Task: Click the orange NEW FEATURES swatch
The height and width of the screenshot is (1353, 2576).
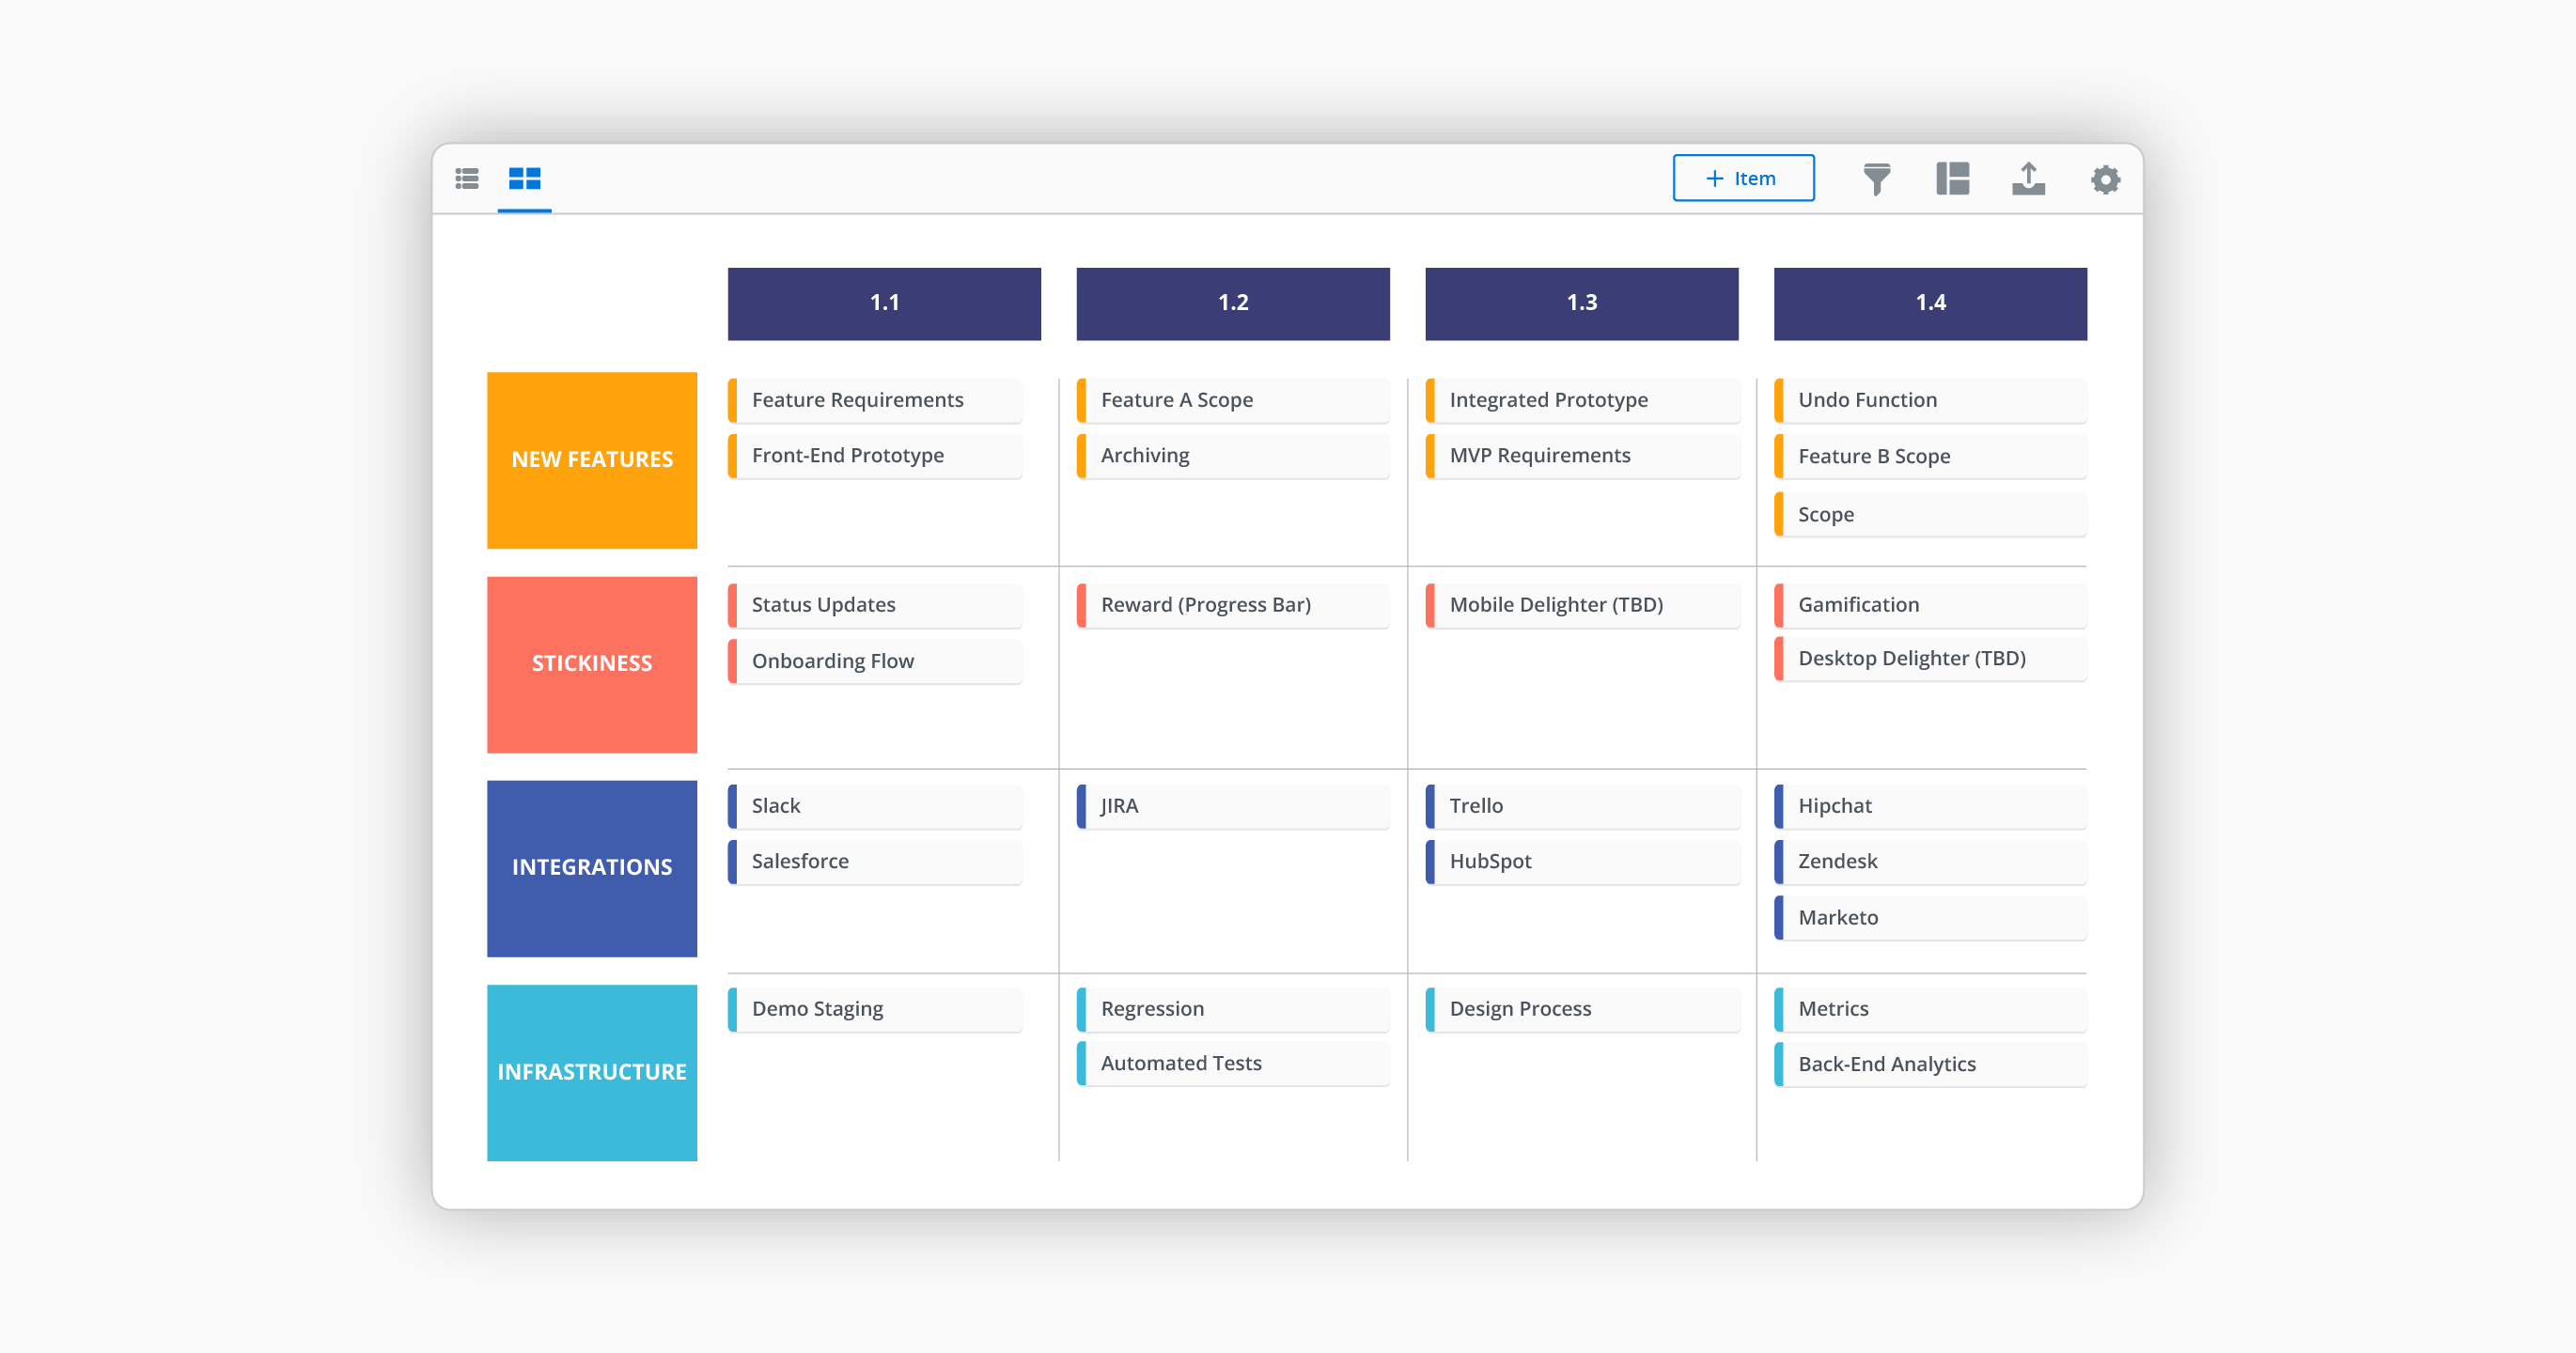Action: [592, 460]
